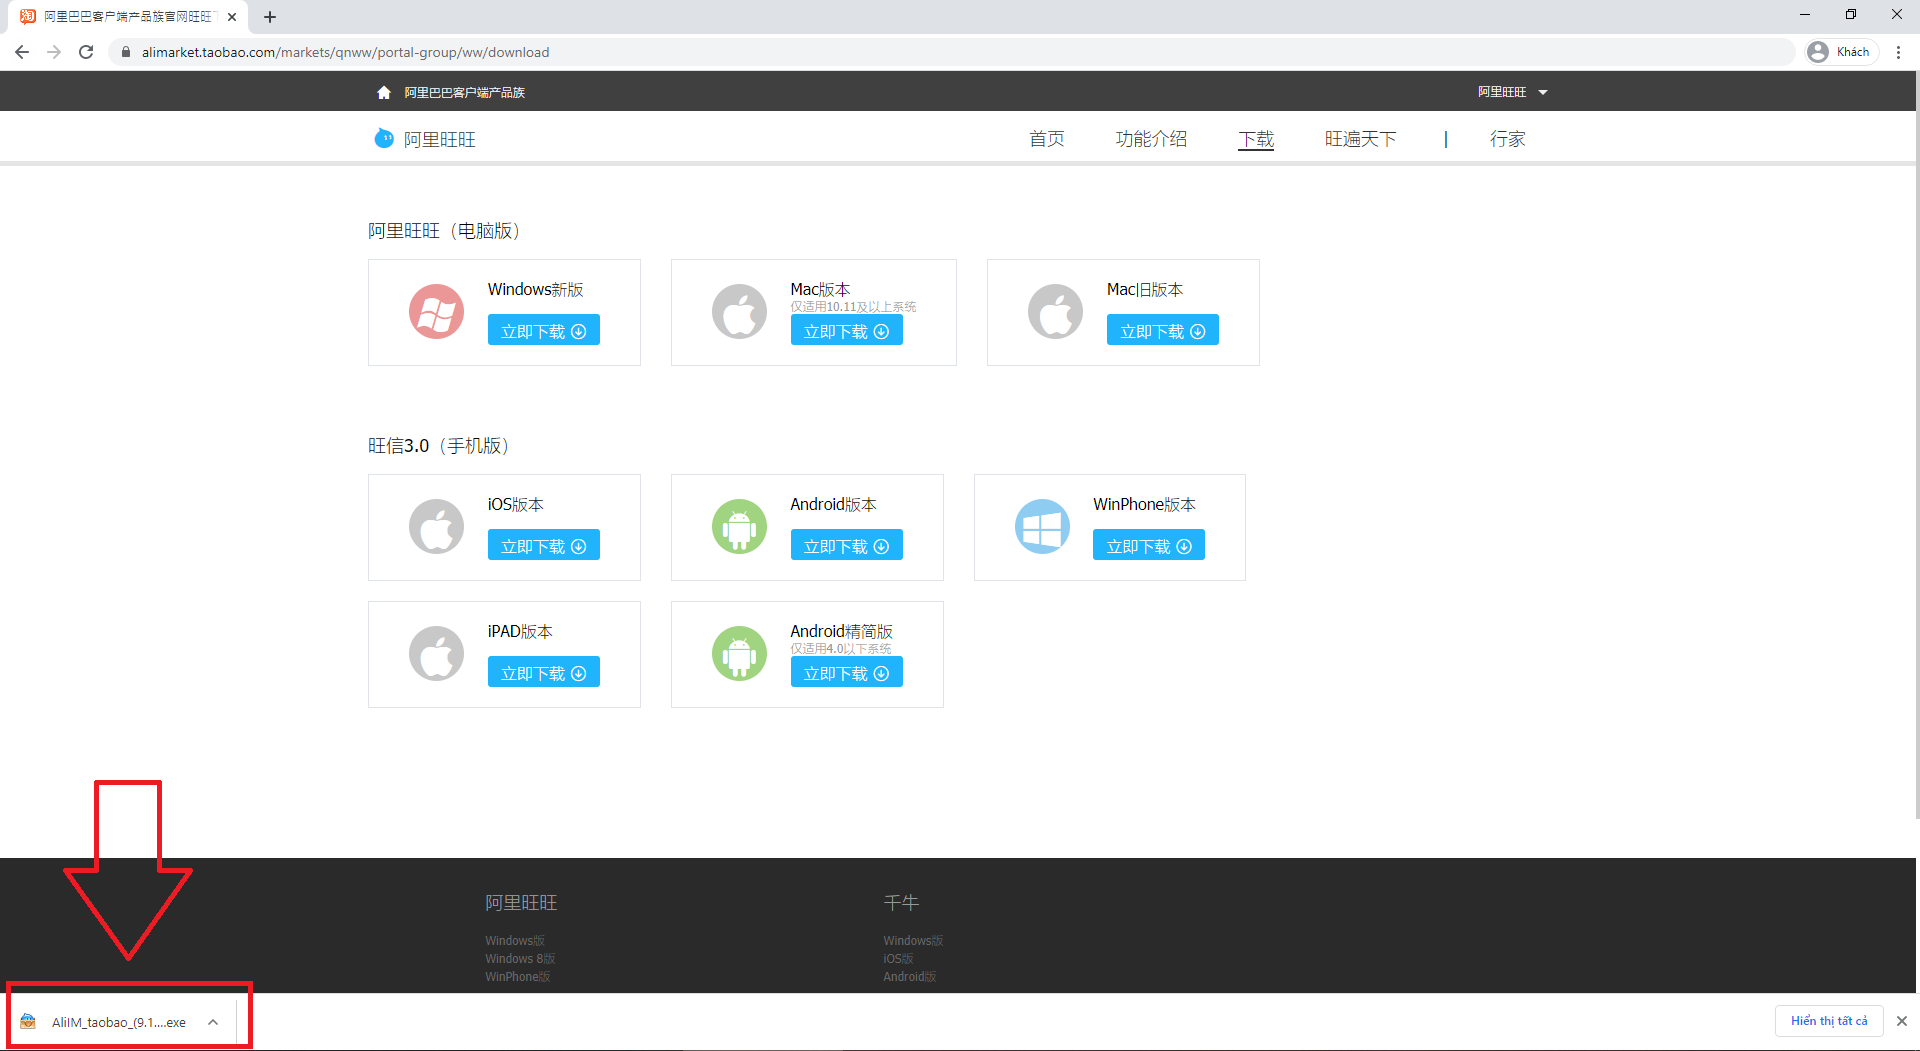
Task: Close the downloads bar
Action: tap(1902, 1021)
